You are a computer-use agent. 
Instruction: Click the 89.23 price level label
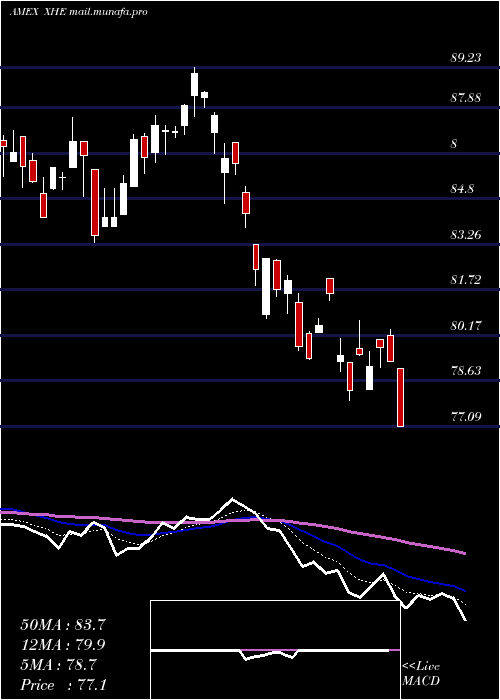[x=466, y=58]
